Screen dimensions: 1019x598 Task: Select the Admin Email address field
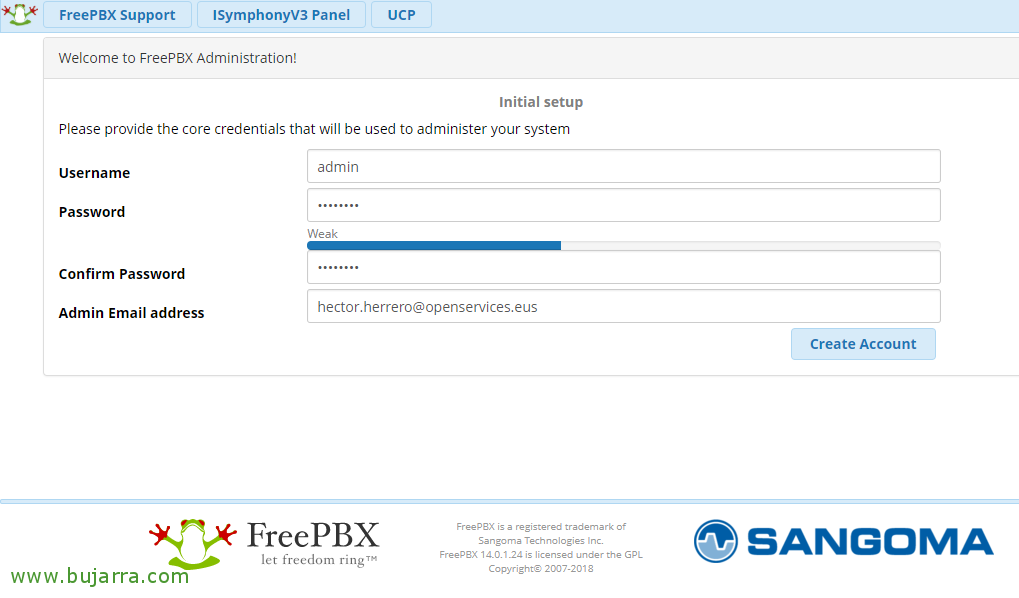[624, 306]
